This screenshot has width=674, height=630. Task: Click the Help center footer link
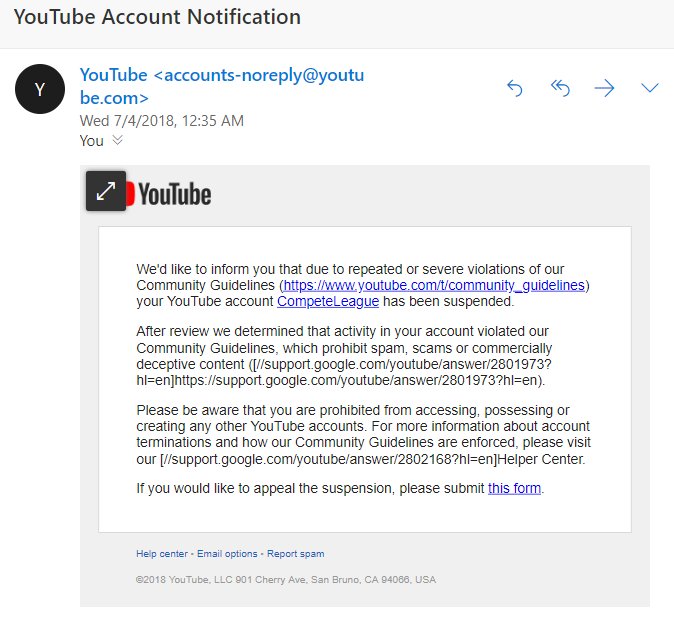coord(162,553)
